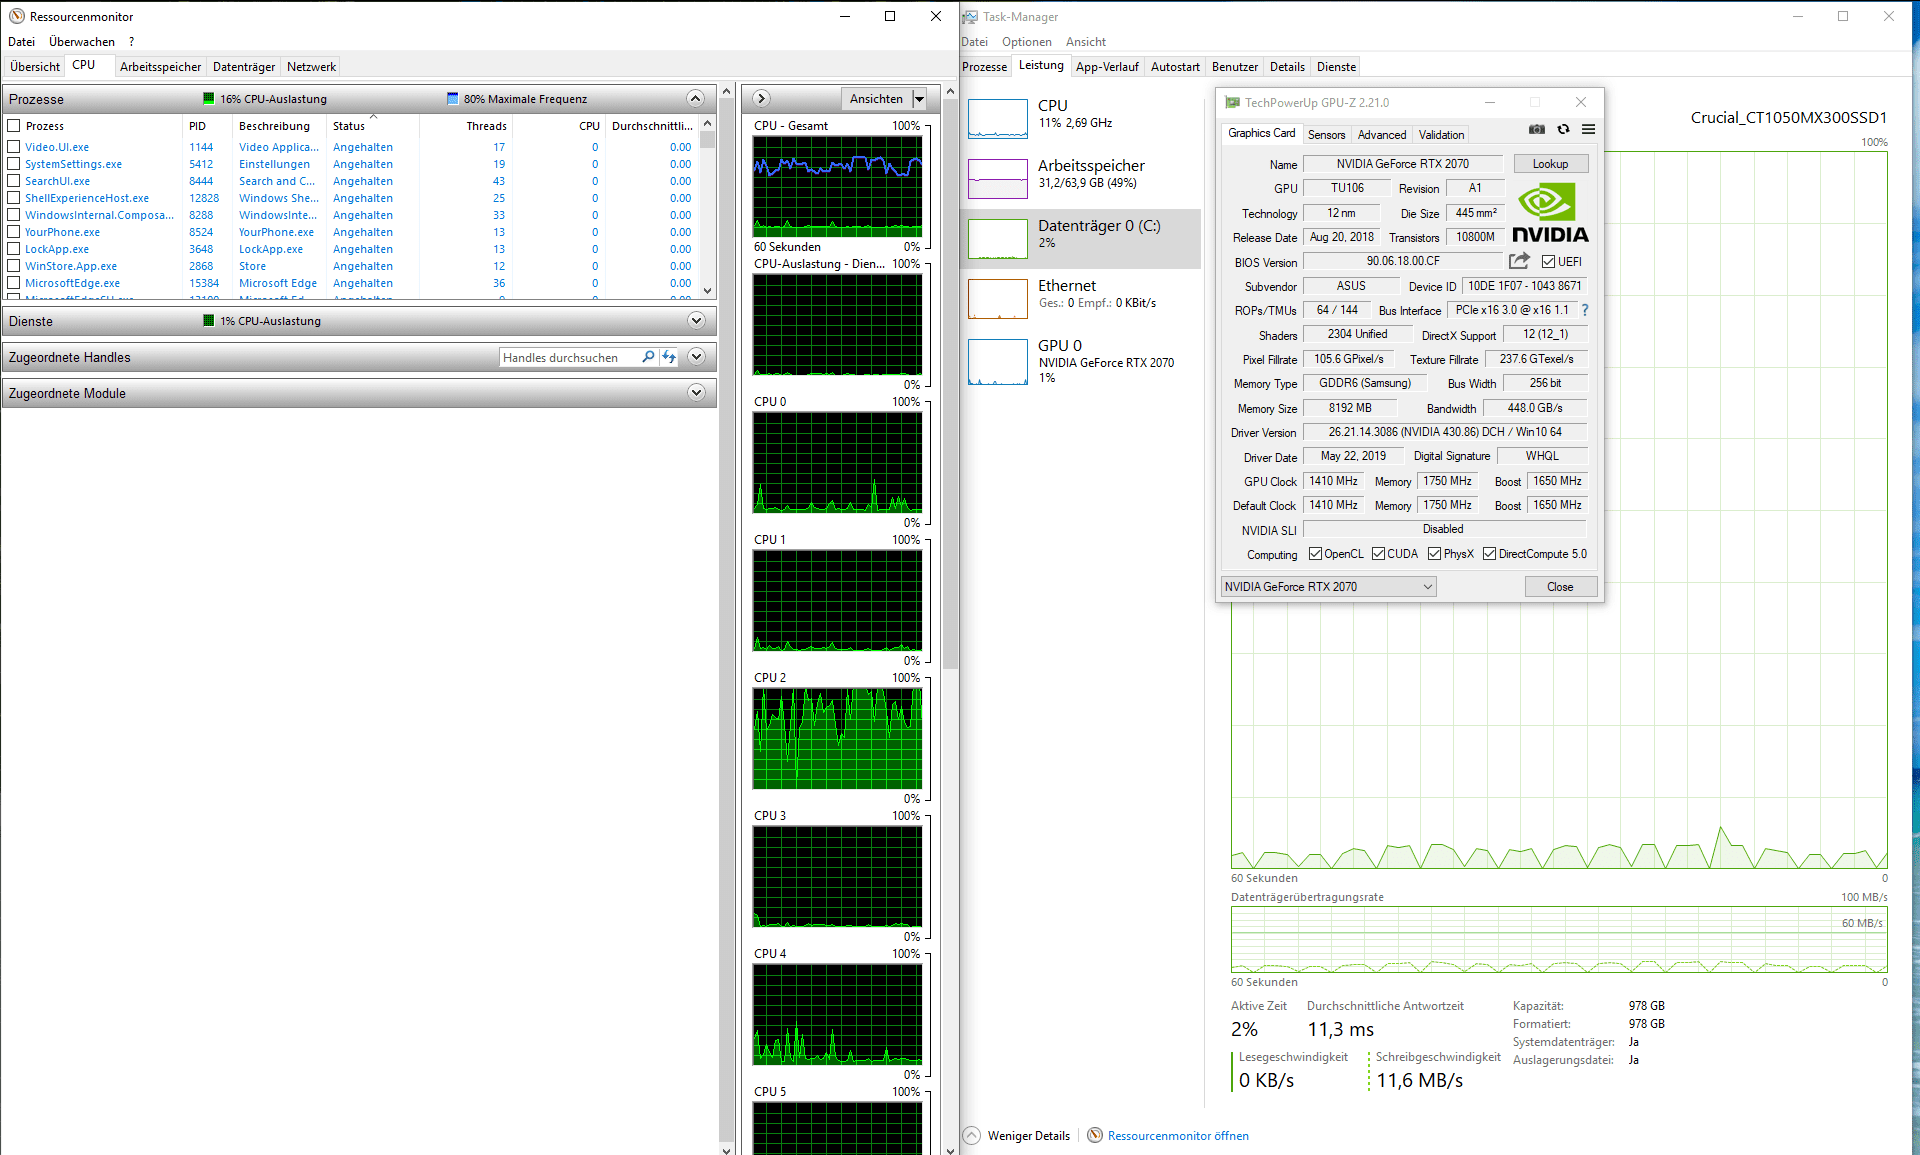Tick the select-all checkbox beside Prozess header

[x=14, y=126]
